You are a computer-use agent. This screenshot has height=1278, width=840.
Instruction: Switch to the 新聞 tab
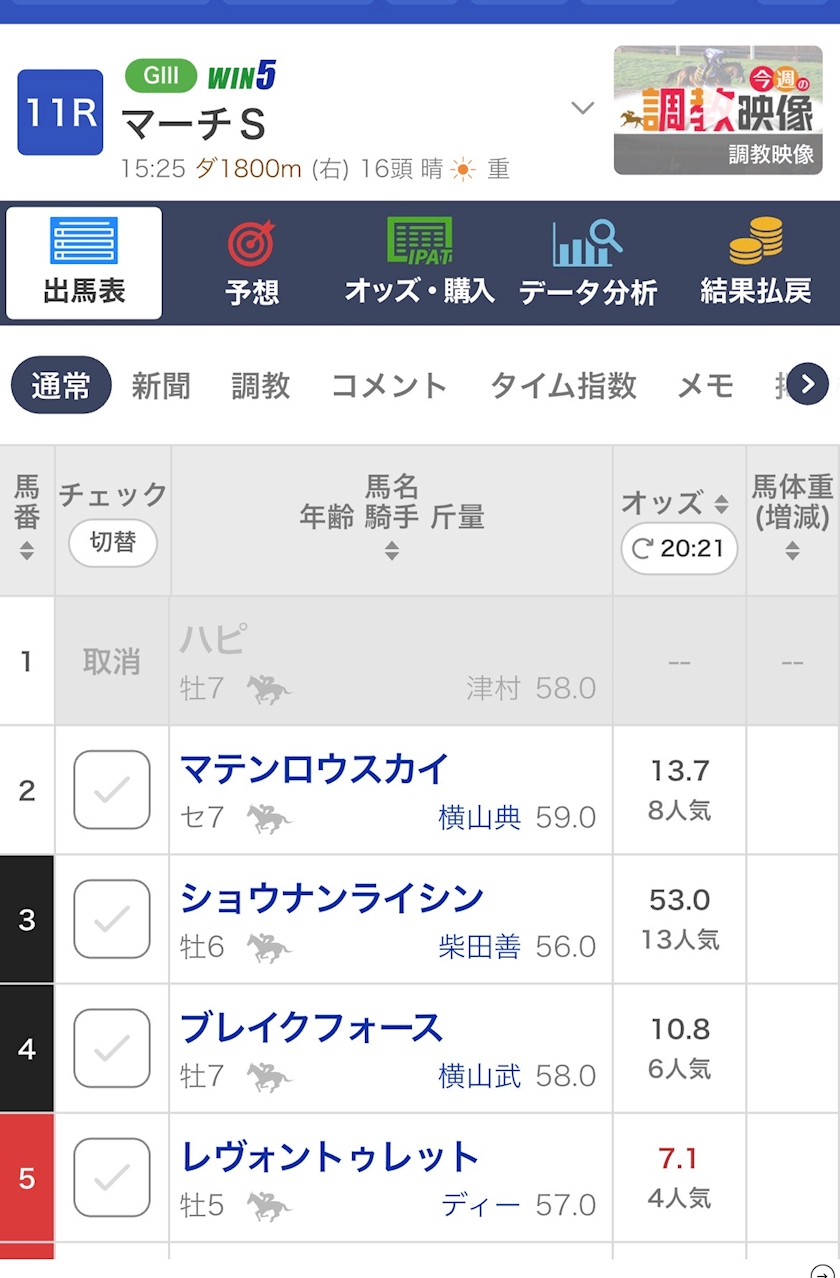point(161,386)
